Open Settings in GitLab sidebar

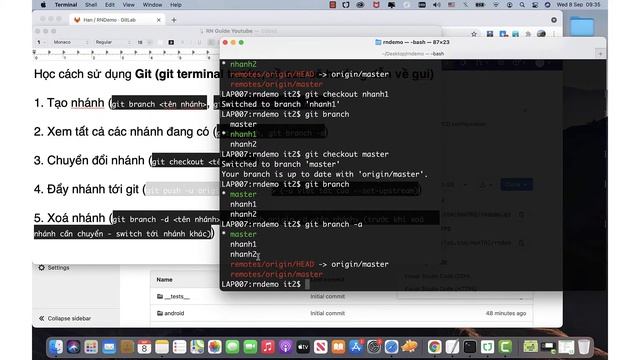pos(54,268)
